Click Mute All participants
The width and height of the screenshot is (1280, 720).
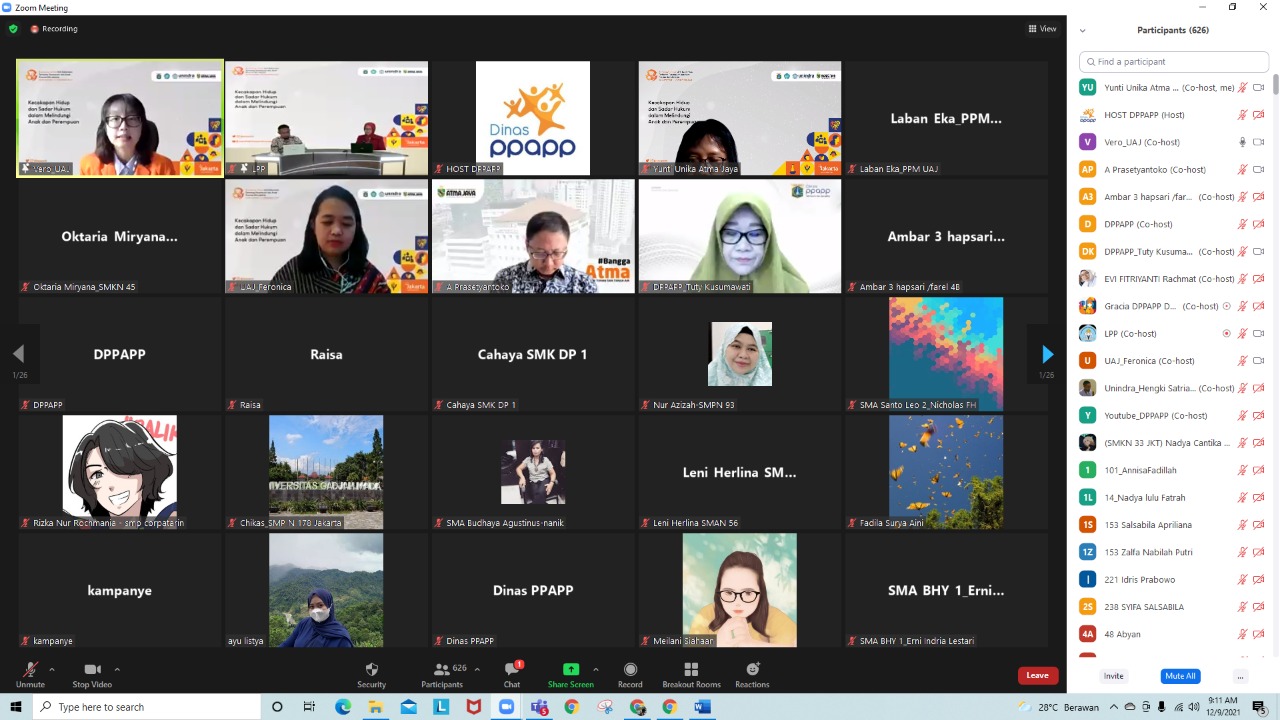(x=1180, y=676)
